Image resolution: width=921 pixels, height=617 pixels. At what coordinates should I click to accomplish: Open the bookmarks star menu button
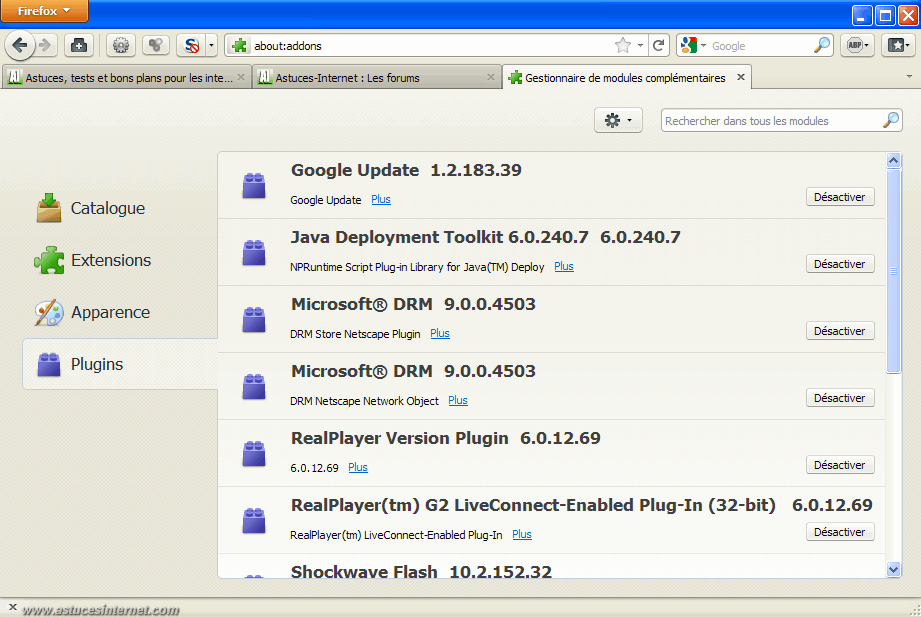(898, 45)
